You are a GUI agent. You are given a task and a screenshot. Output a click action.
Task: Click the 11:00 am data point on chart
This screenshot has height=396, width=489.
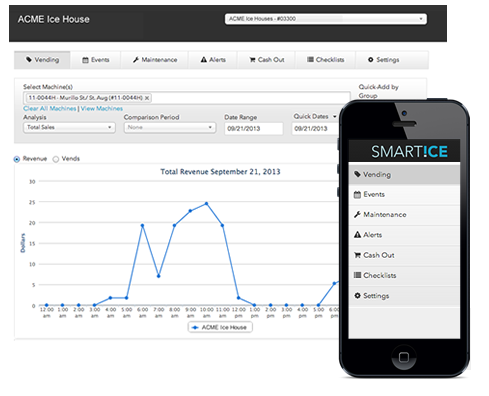click(x=222, y=226)
